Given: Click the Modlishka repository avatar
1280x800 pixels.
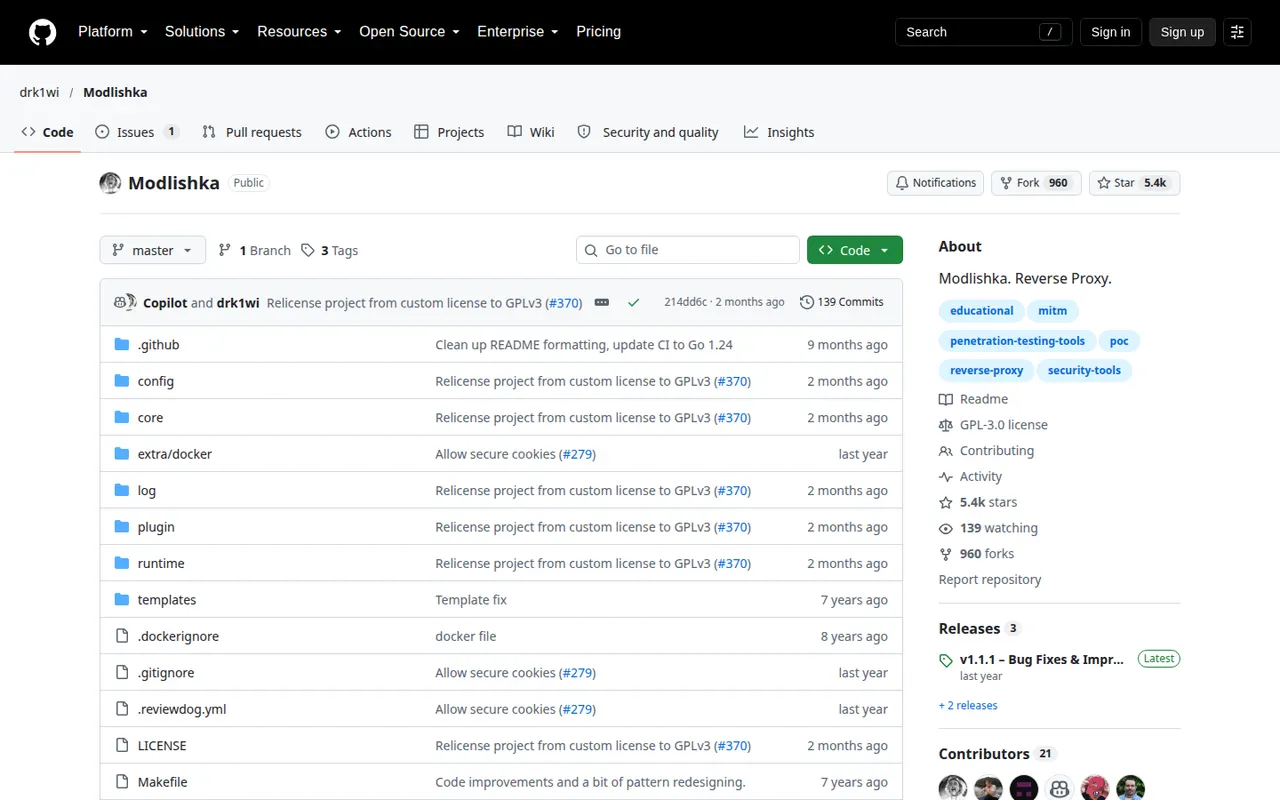Looking at the screenshot, I should pyautogui.click(x=110, y=183).
